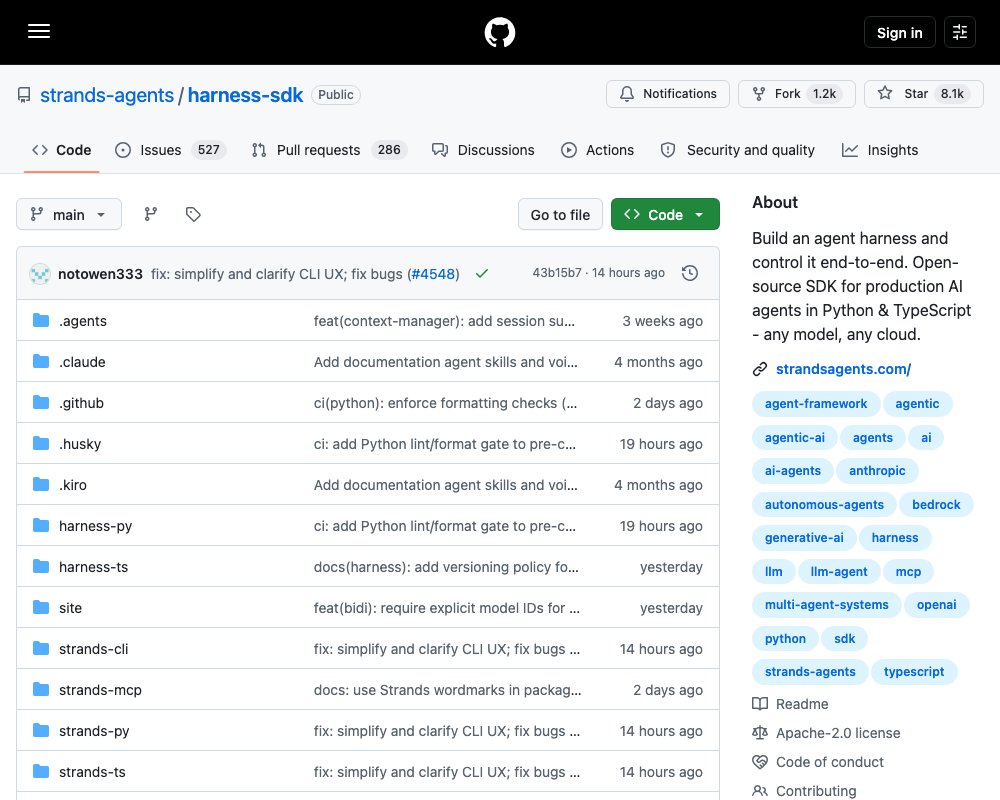
Task: Open the Issues tab
Action: tap(170, 150)
